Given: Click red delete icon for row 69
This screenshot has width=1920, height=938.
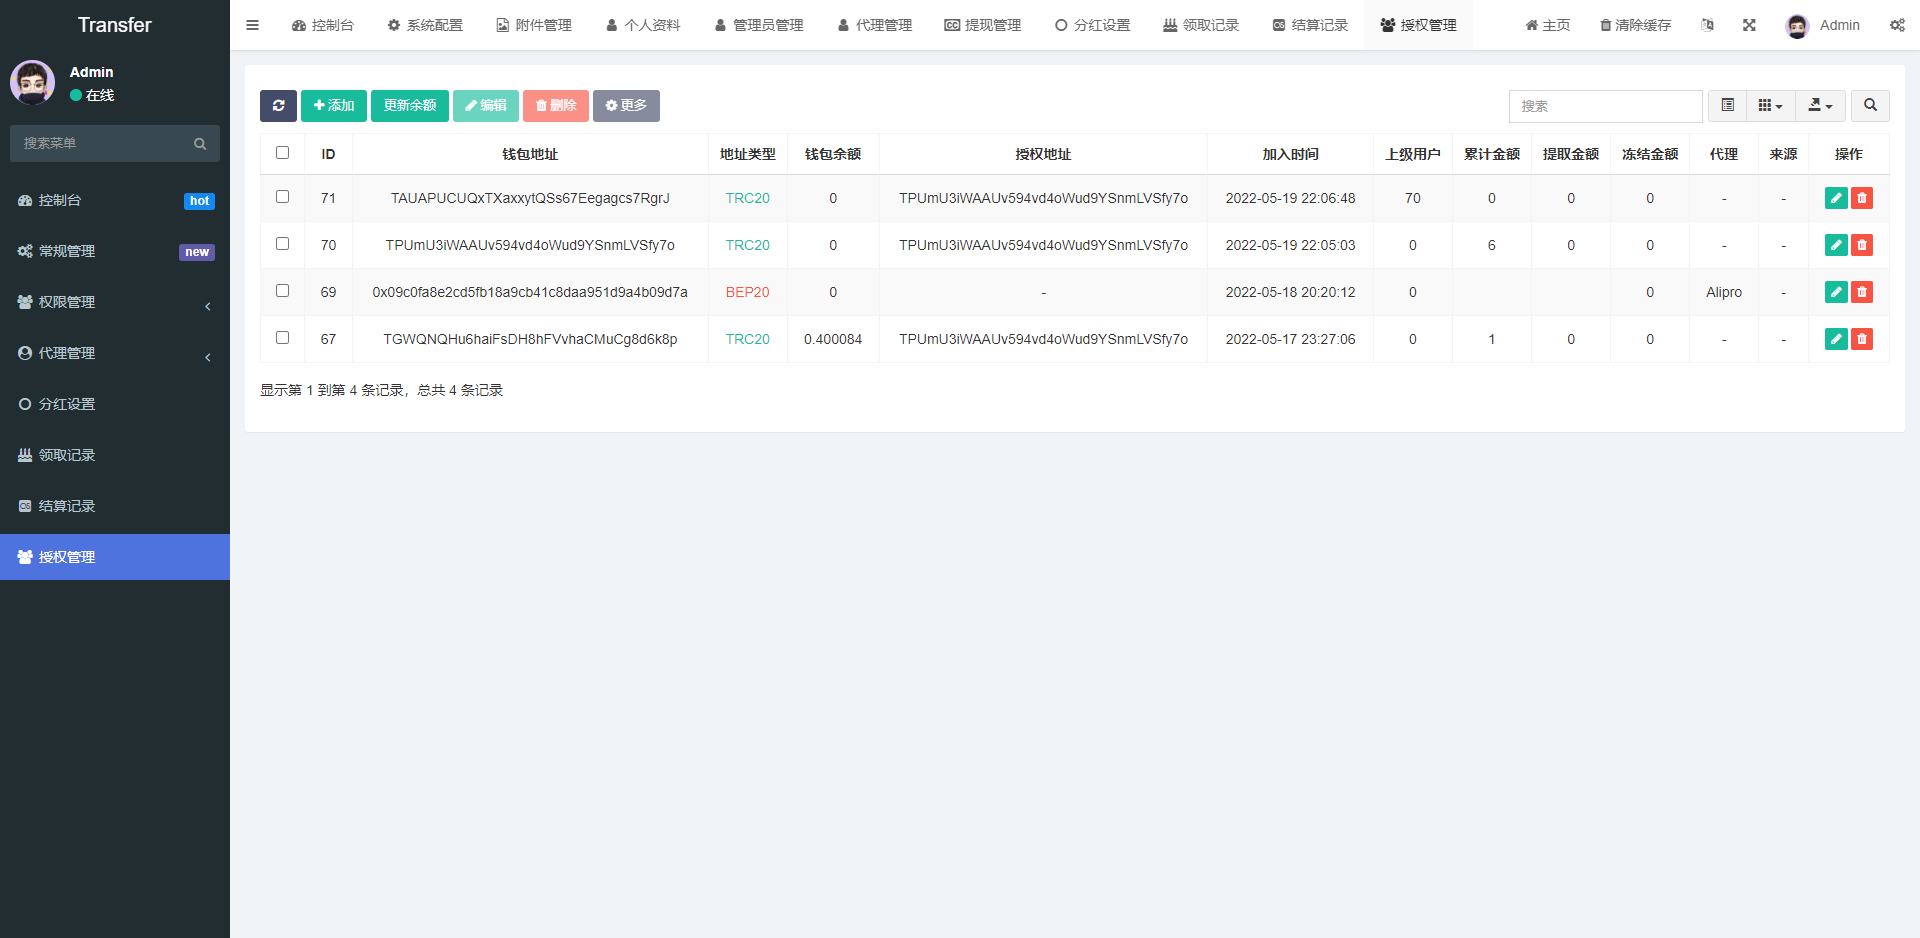Looking at the screenshot, I should point(1862,292).
